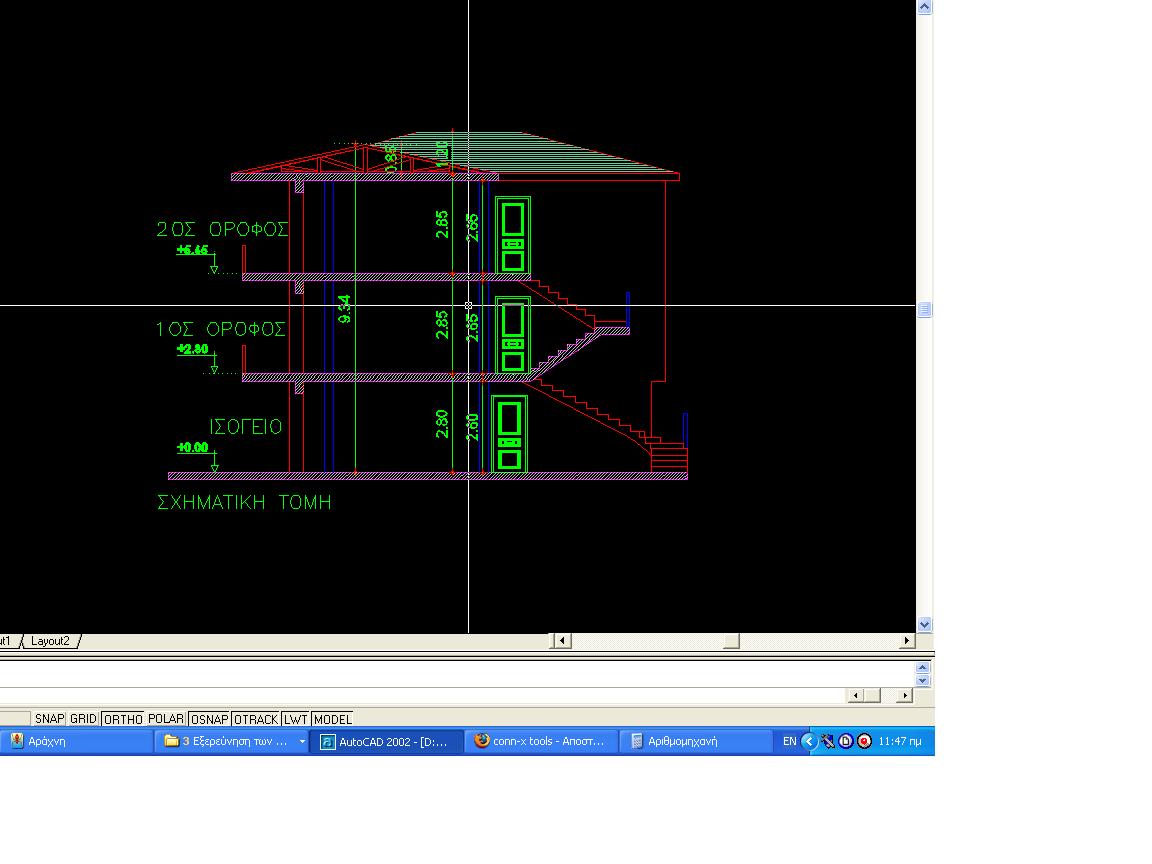
Task: Expand hidden tray icons chevron
Action: (x=809, y=741)
